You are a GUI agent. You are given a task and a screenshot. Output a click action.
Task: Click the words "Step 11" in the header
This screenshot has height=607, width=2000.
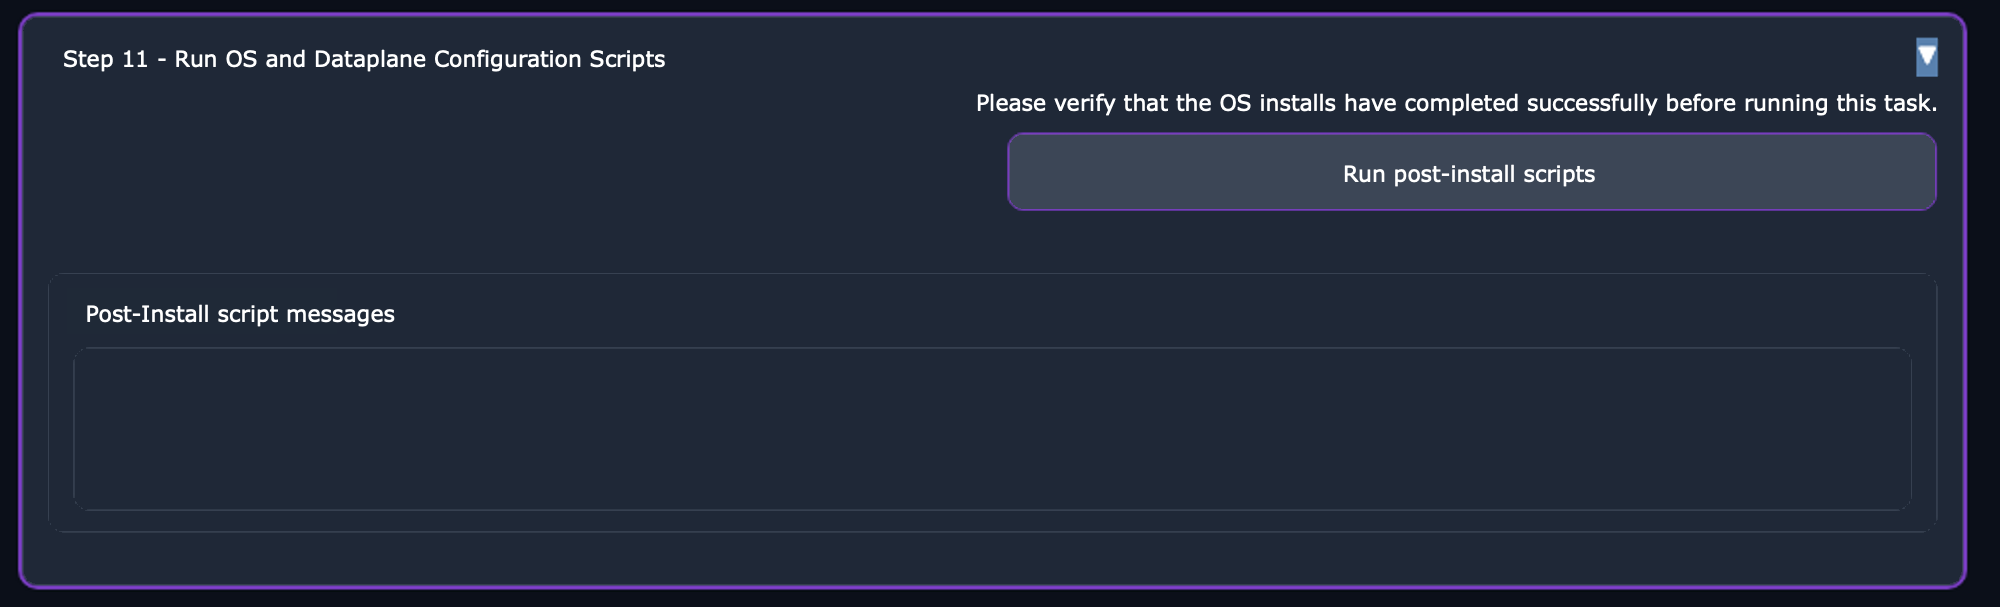point(105,59)
